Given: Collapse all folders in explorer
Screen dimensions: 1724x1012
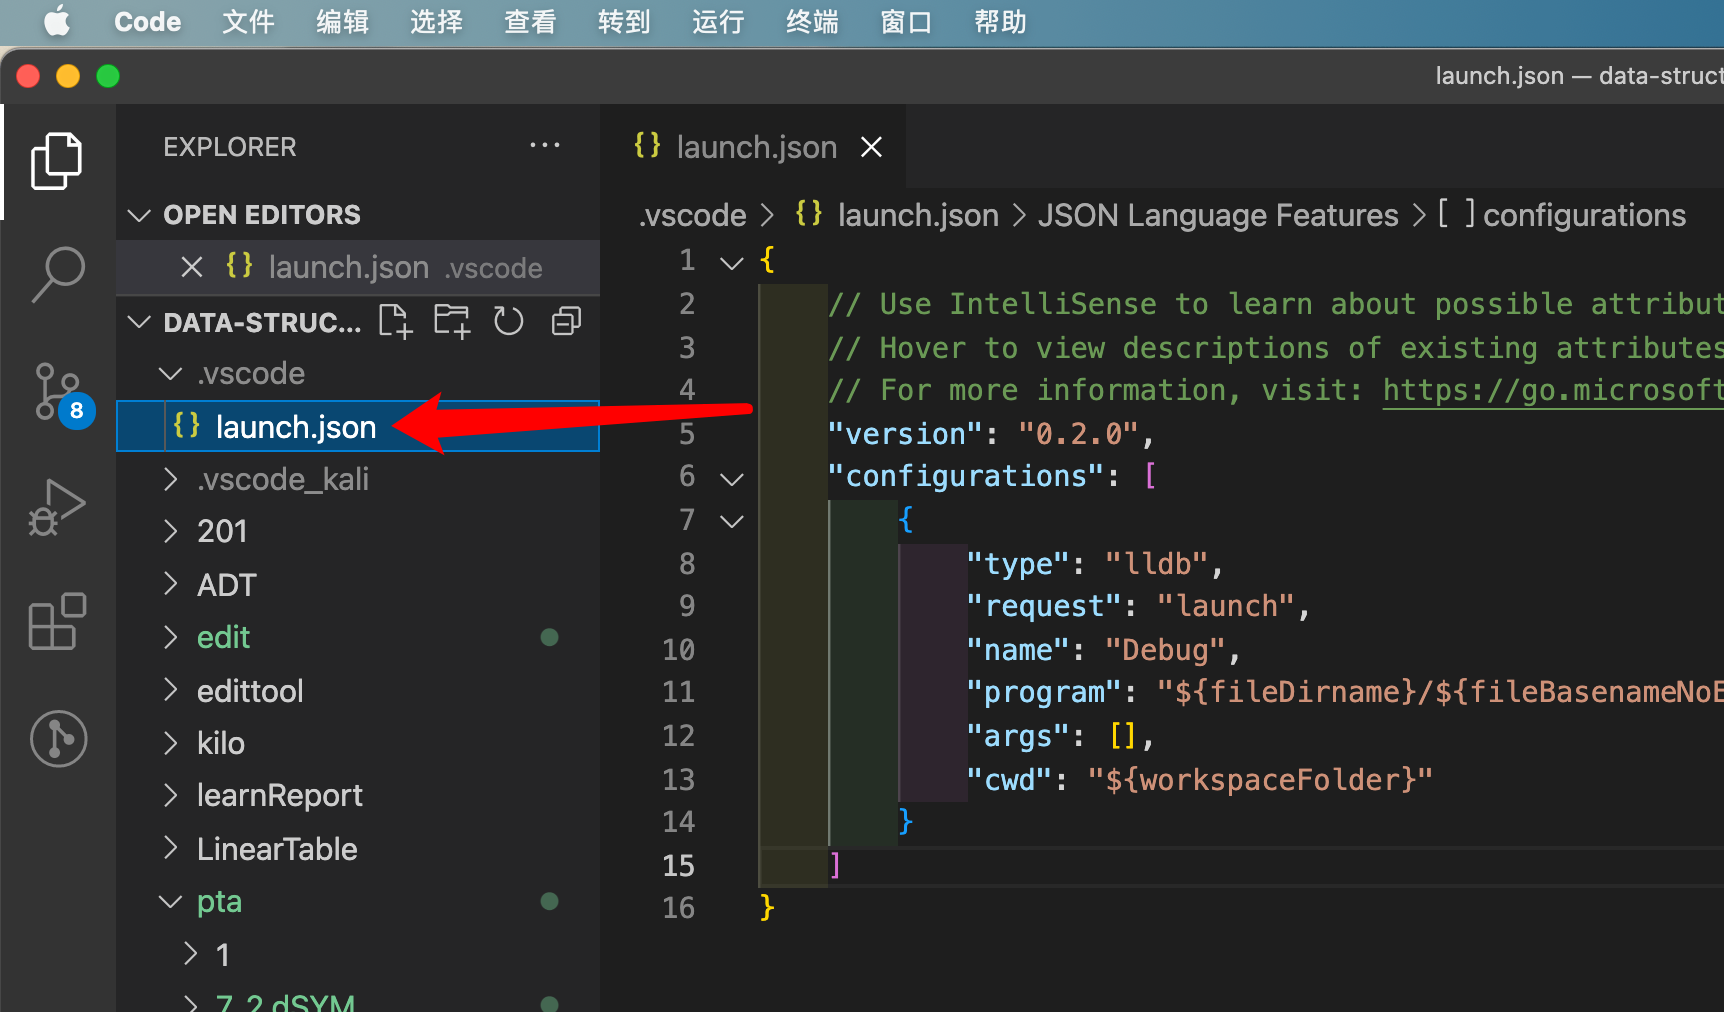Looking at the screenshot, I should [x=566, y=322].
